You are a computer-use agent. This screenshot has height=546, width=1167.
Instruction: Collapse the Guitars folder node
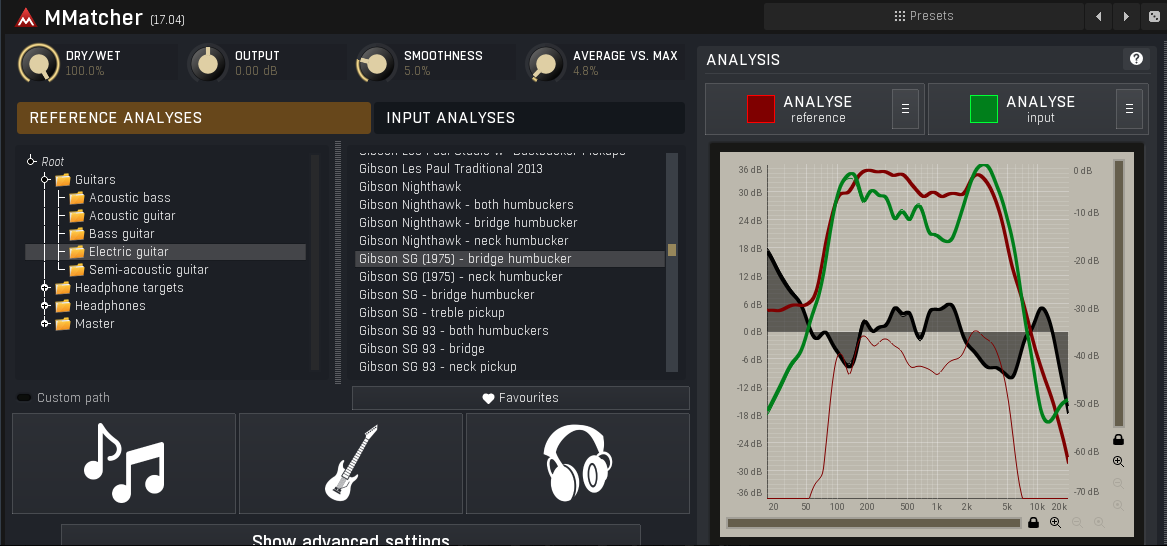(x=45, y=179)
